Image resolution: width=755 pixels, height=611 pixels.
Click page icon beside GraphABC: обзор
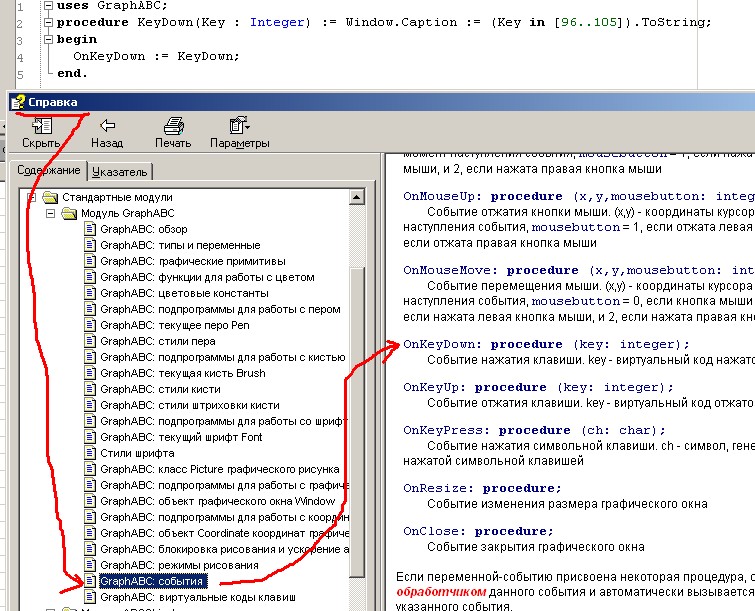[89, 230]
